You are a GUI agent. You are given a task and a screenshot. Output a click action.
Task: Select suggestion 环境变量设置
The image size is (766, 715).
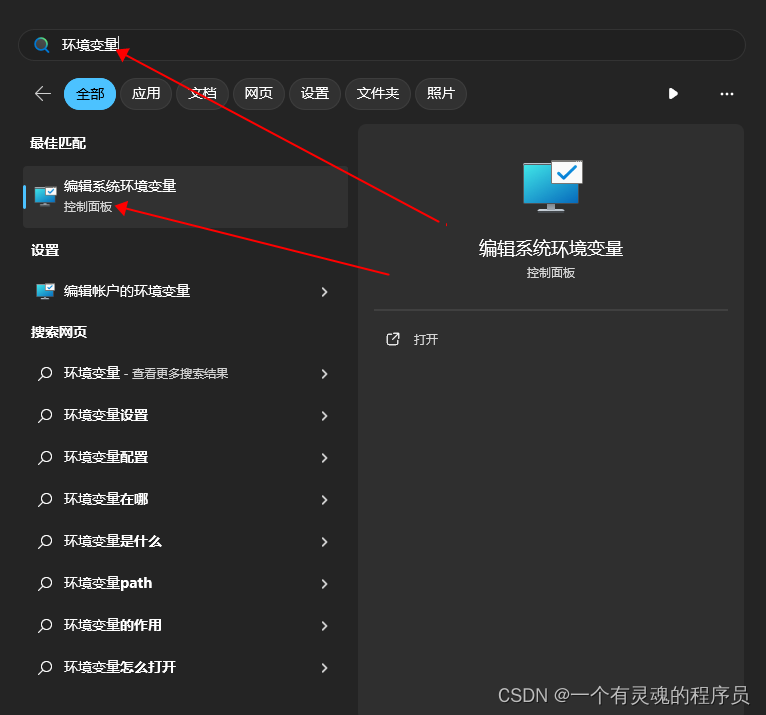[x=186, y=416]
